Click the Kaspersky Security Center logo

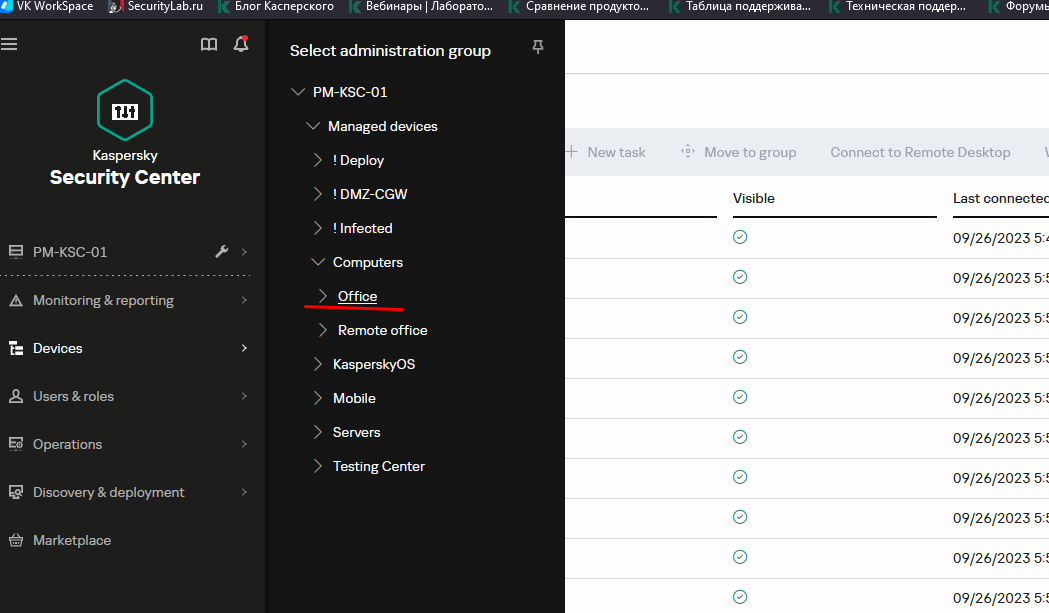[x=125, y=111]
